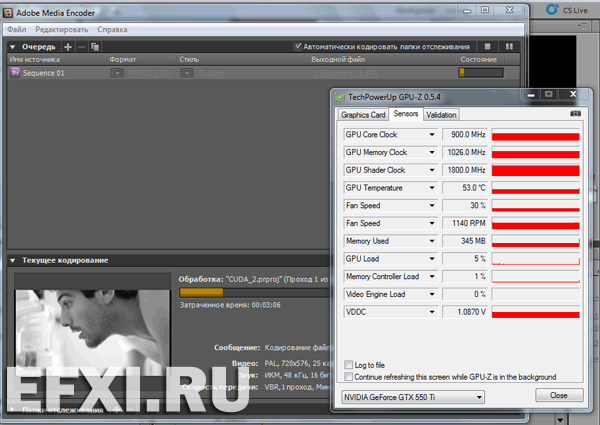Open the VDDC sensor dropdown
The width and height of the screenshot is (600, 425).
(x=432, y=312)
